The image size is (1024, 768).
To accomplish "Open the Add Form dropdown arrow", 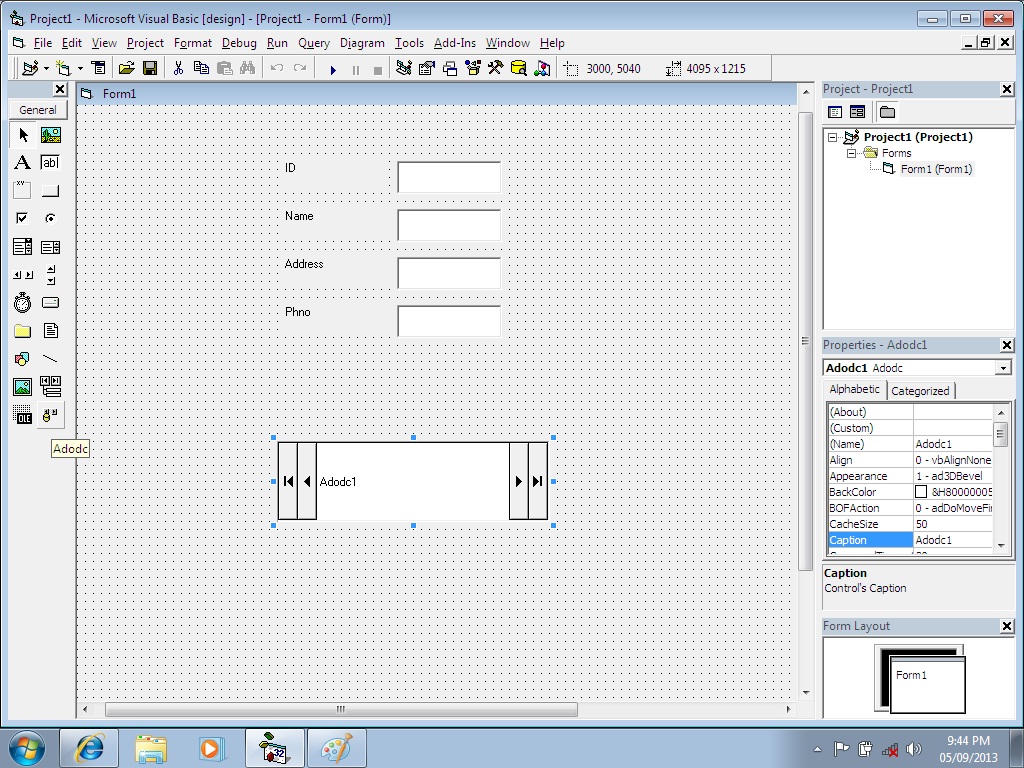I will [80, 68].
